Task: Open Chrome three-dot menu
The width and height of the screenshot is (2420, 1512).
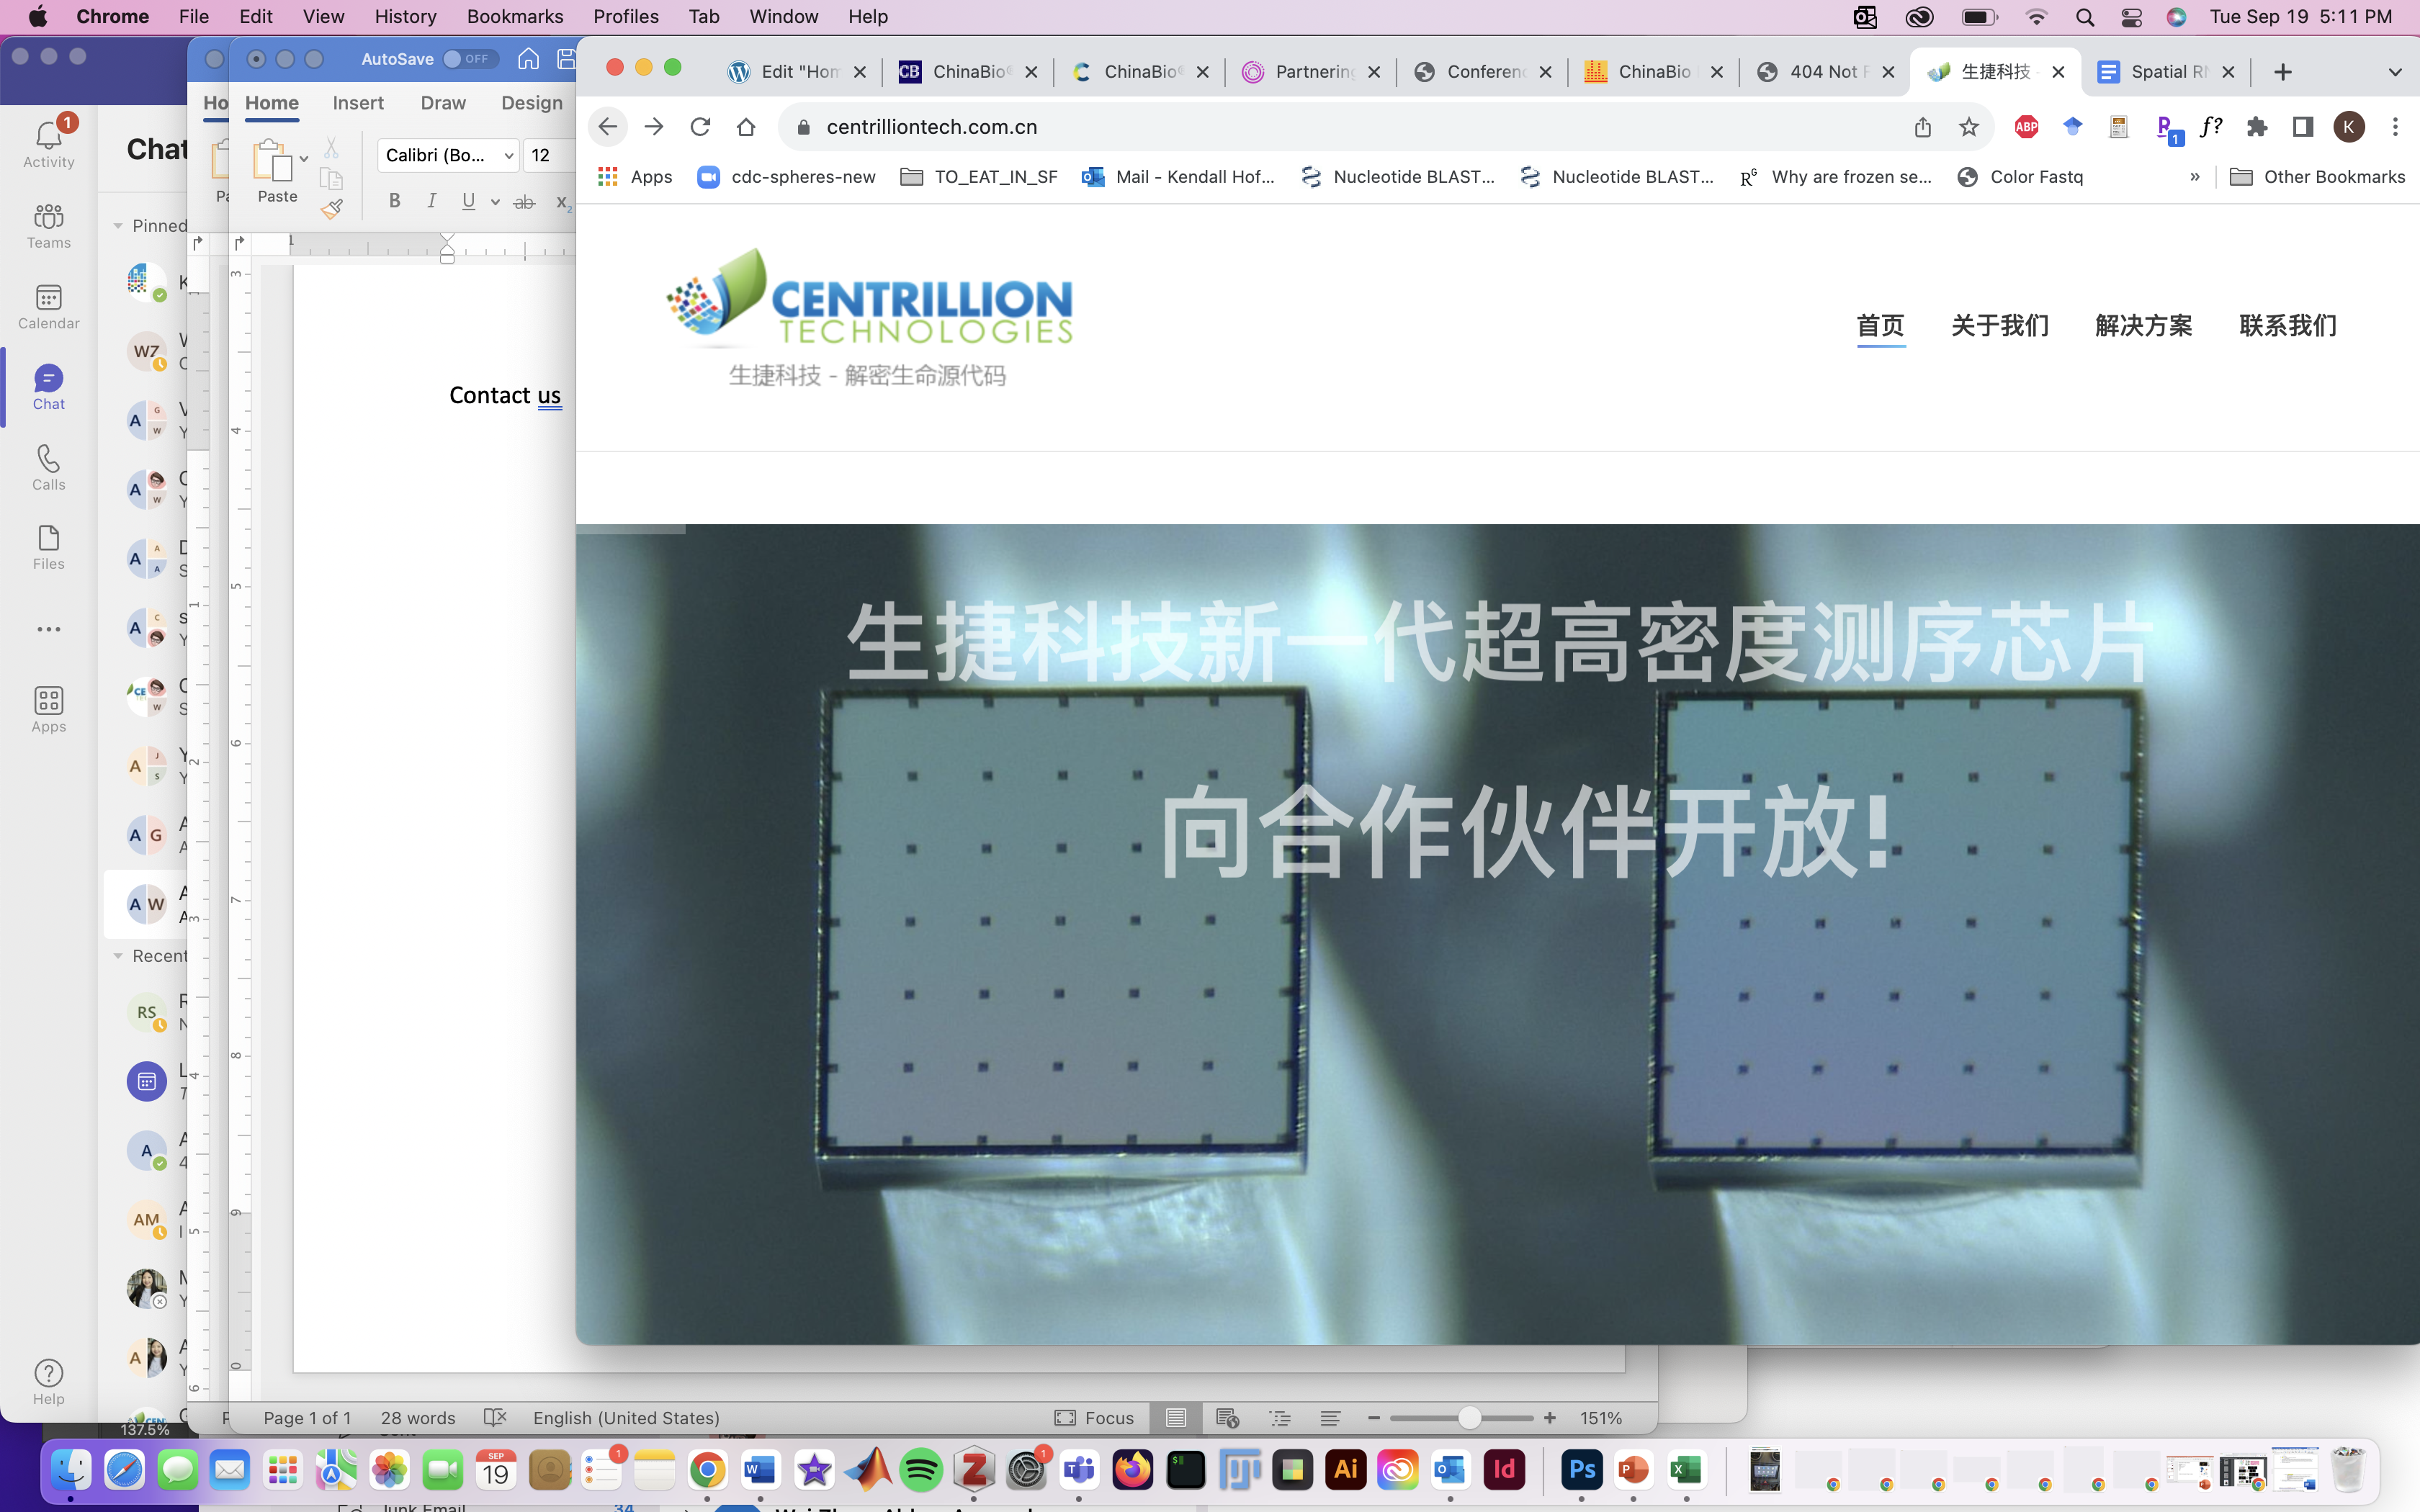Action: pos(2395,127)
